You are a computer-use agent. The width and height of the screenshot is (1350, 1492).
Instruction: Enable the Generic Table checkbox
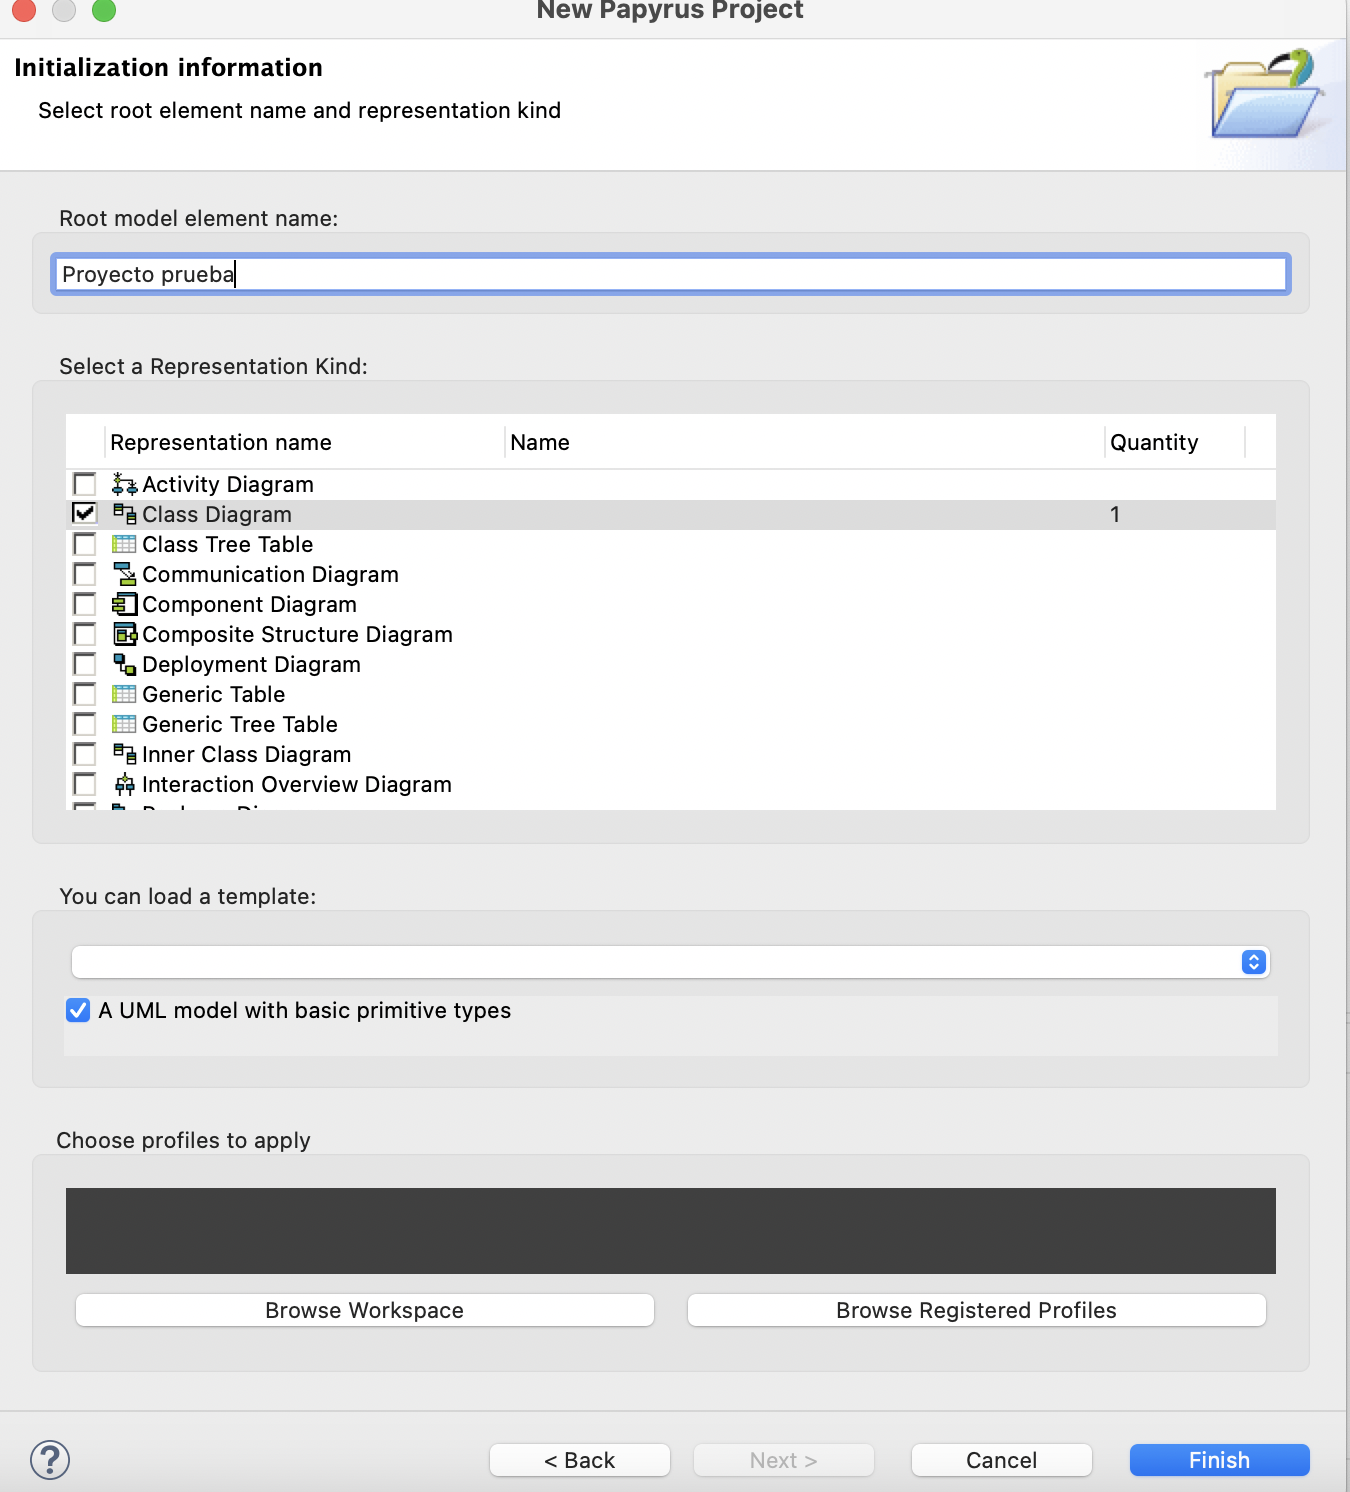pyautogui.click(x=85, y=694)
